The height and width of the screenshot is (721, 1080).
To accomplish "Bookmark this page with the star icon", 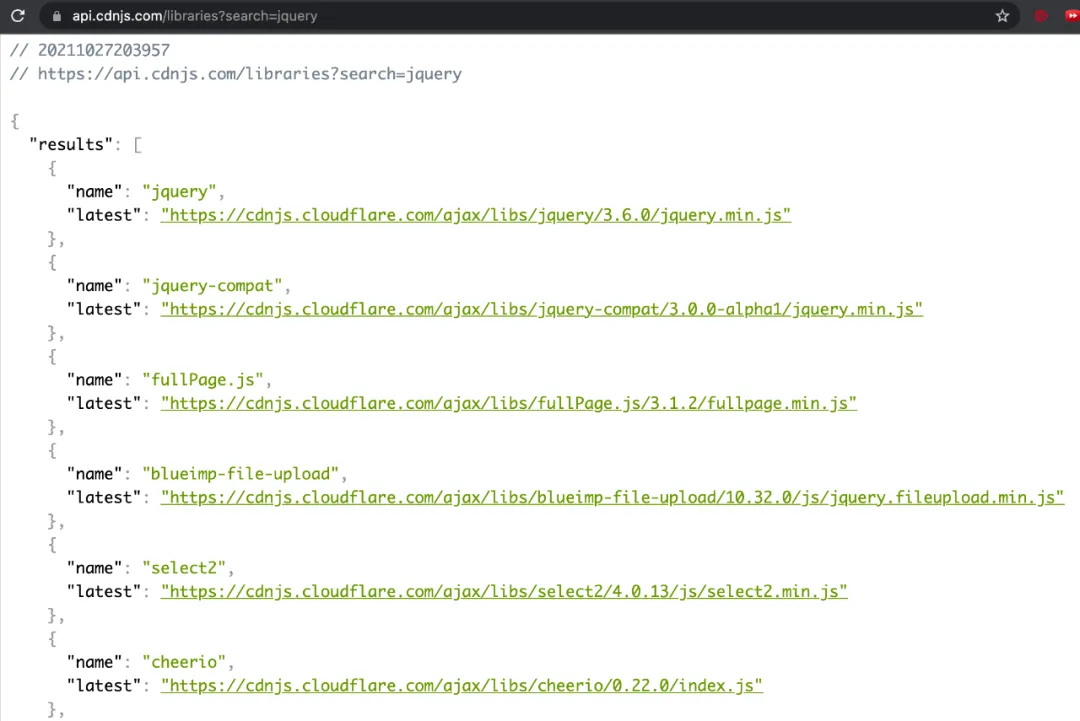I will pyautogui.click(x=1002, y=16).
